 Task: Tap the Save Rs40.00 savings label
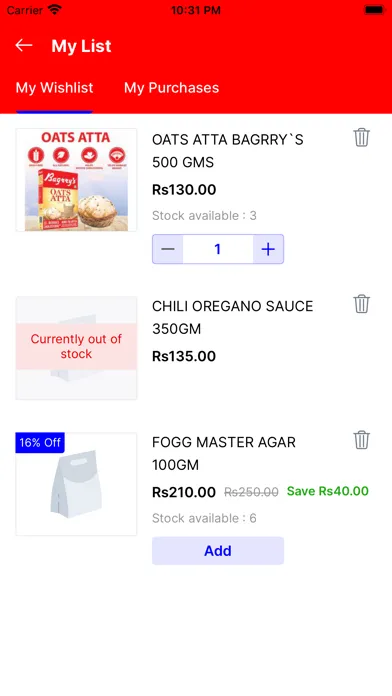click(328, 491)
